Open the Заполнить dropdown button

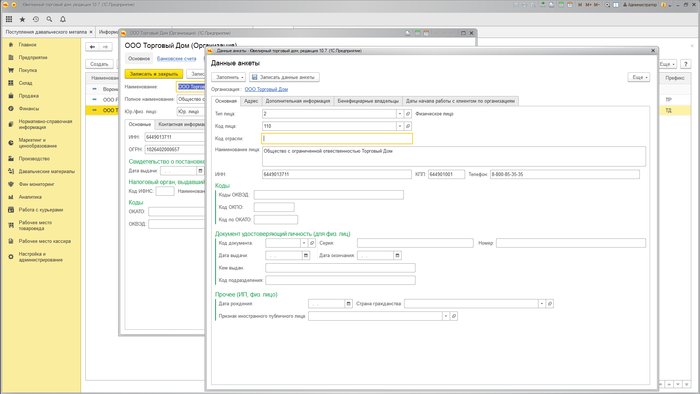(229, 77)
